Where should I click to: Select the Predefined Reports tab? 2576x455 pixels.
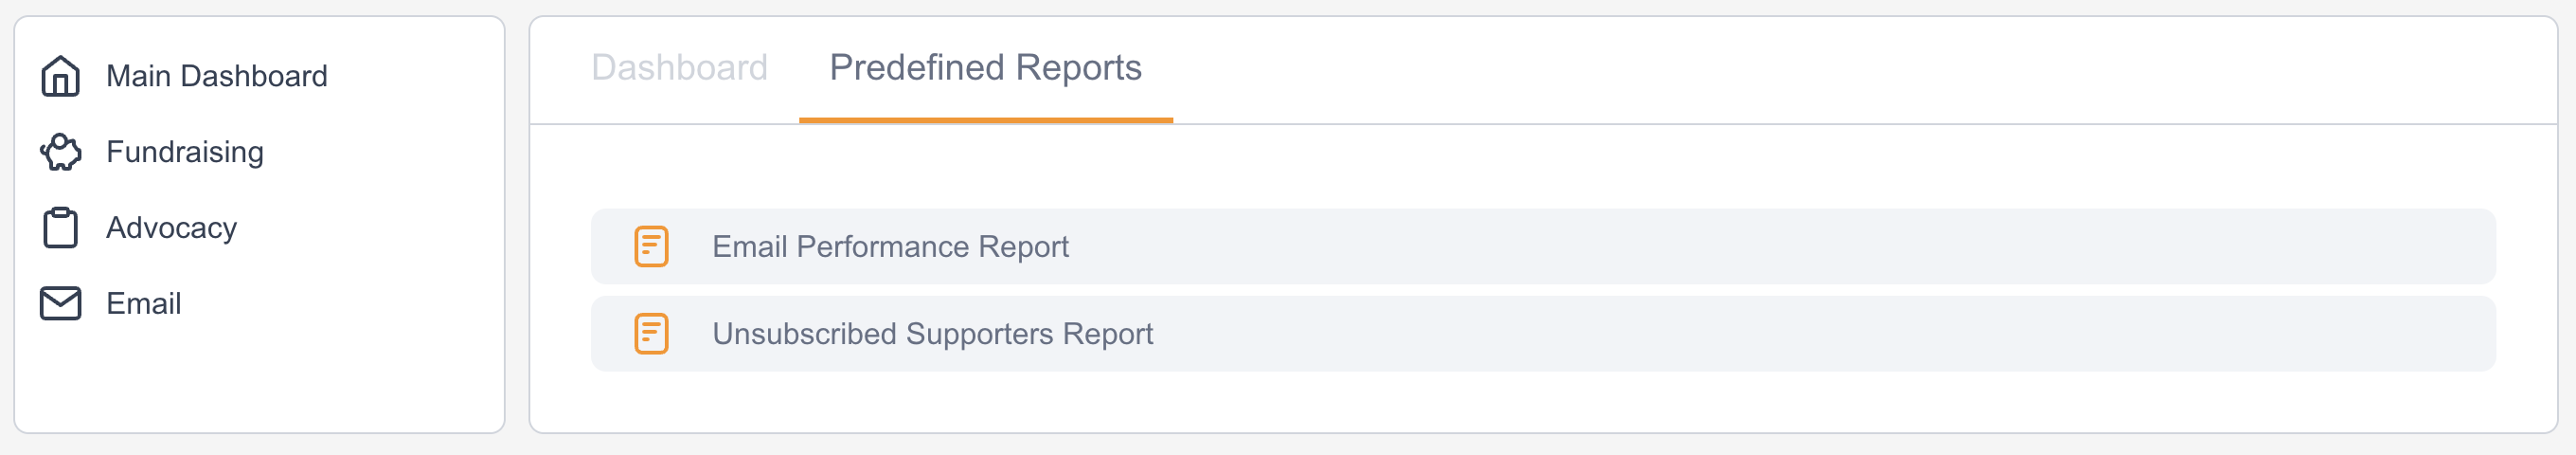coord(985,68)
